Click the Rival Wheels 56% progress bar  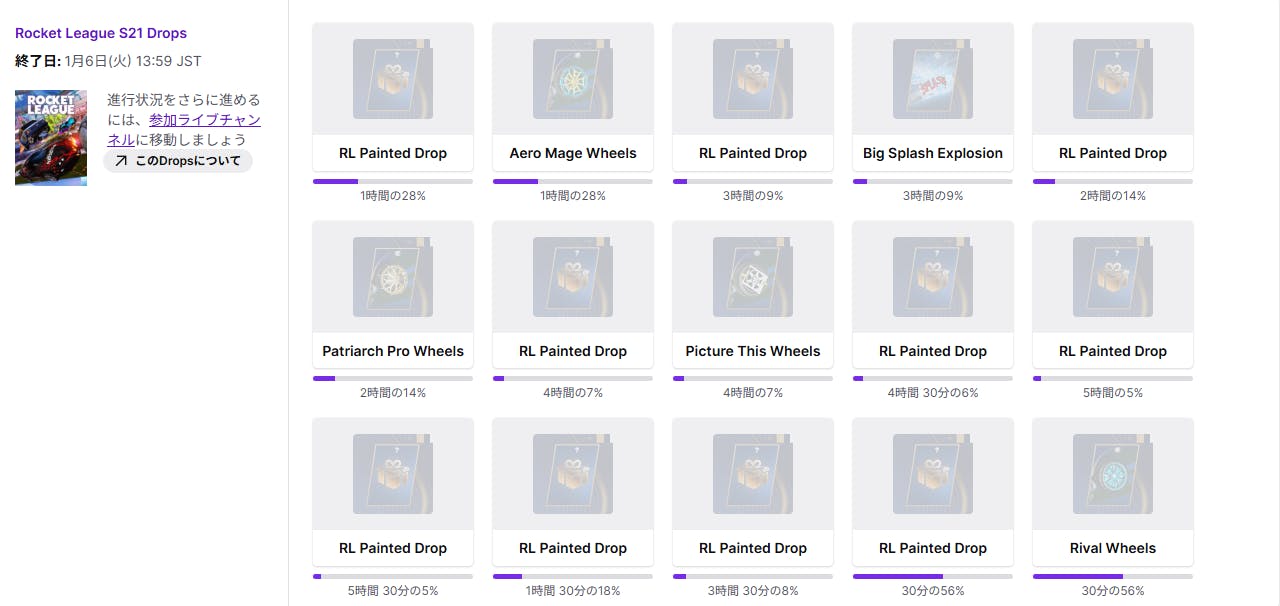point(1113,576)
